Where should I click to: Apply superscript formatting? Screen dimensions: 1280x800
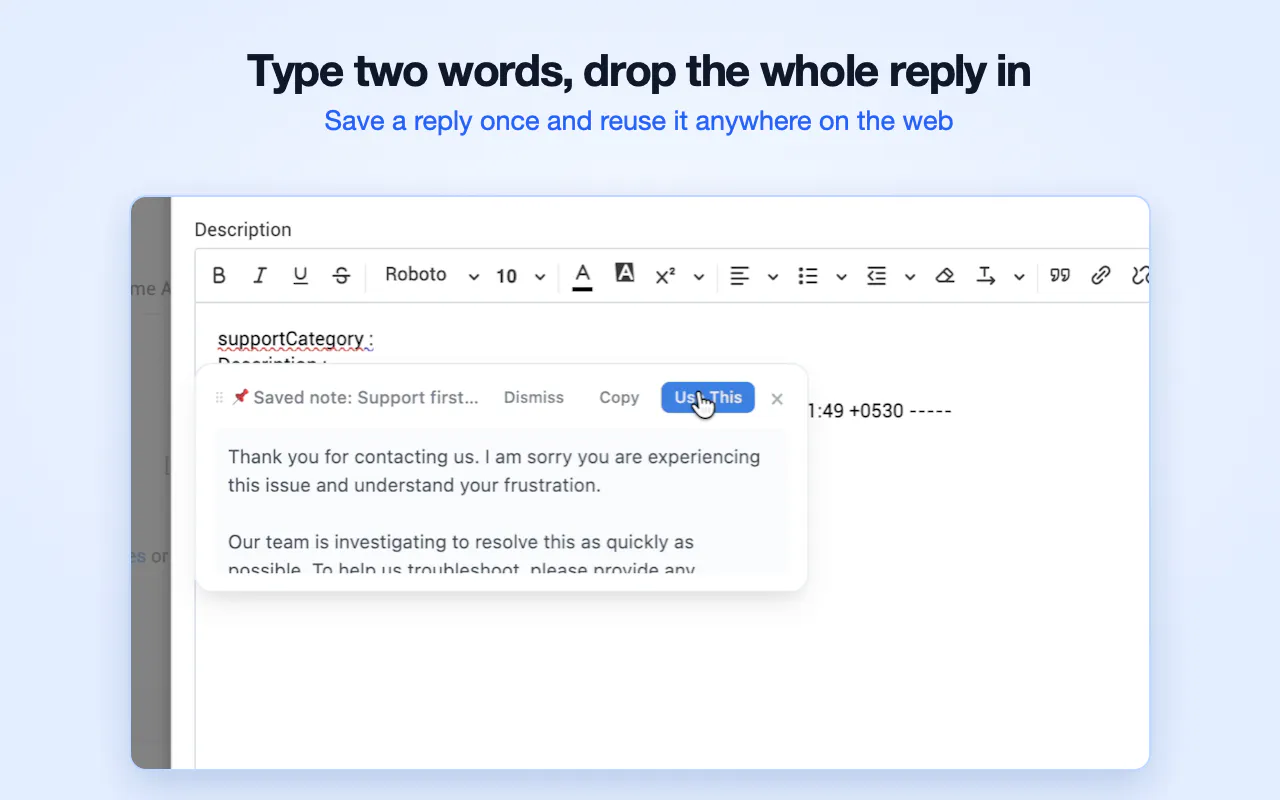point(665,276)
